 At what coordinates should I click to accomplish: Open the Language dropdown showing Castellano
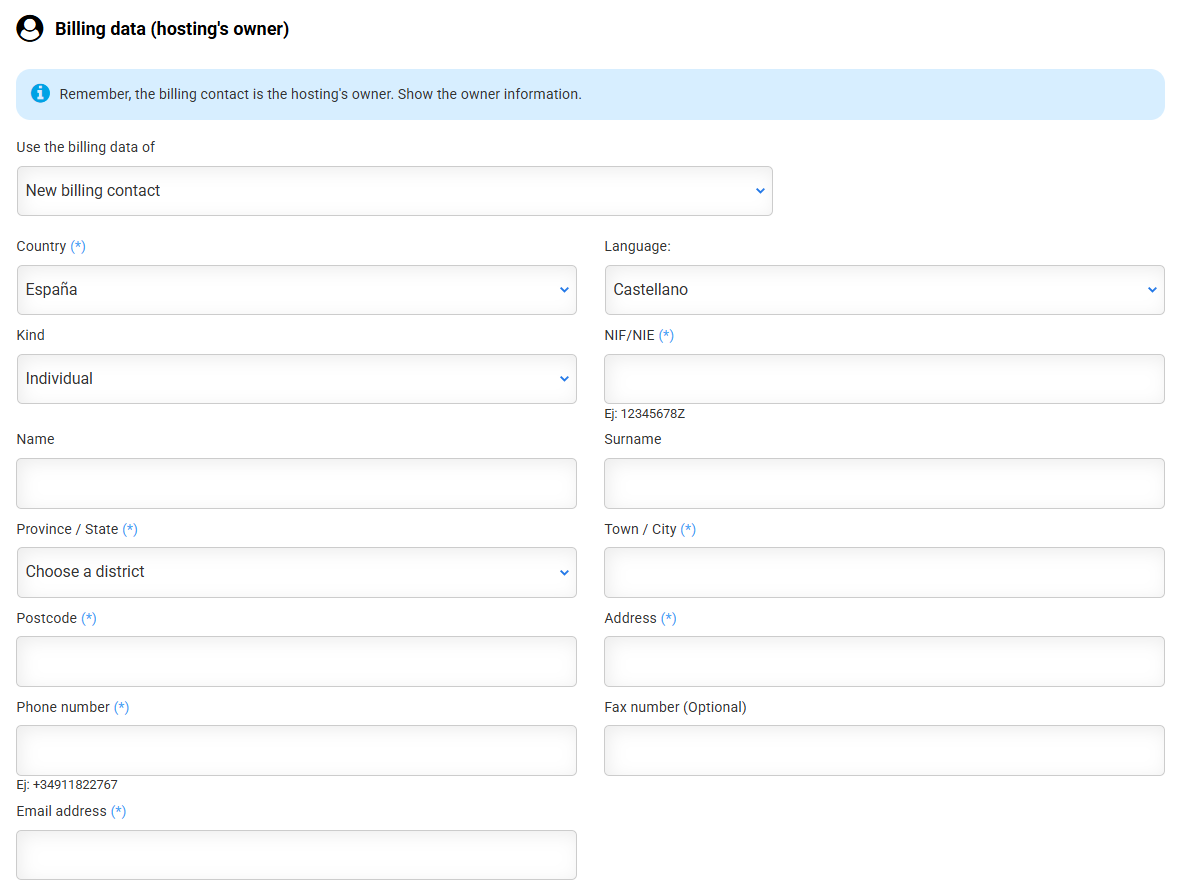(x=884, y=290)
